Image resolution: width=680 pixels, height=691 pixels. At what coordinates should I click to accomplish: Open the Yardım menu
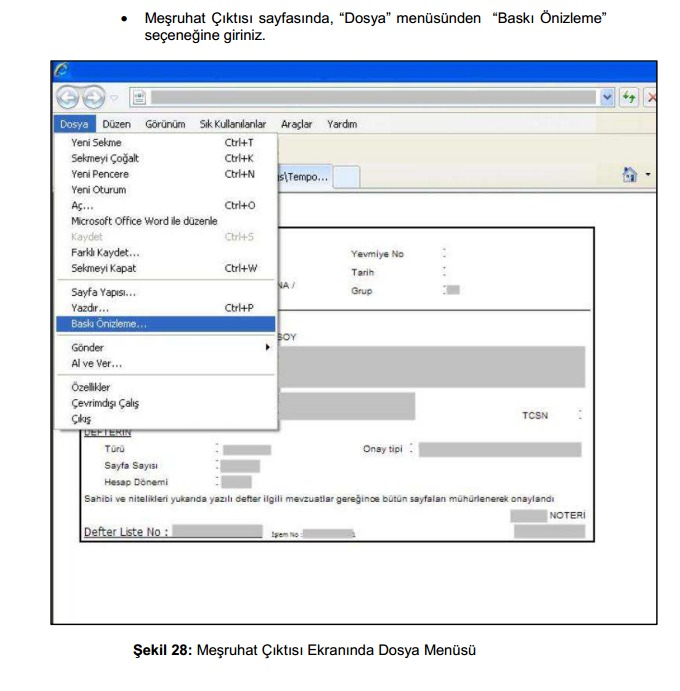pyautogui.click(x=342, y=124)
